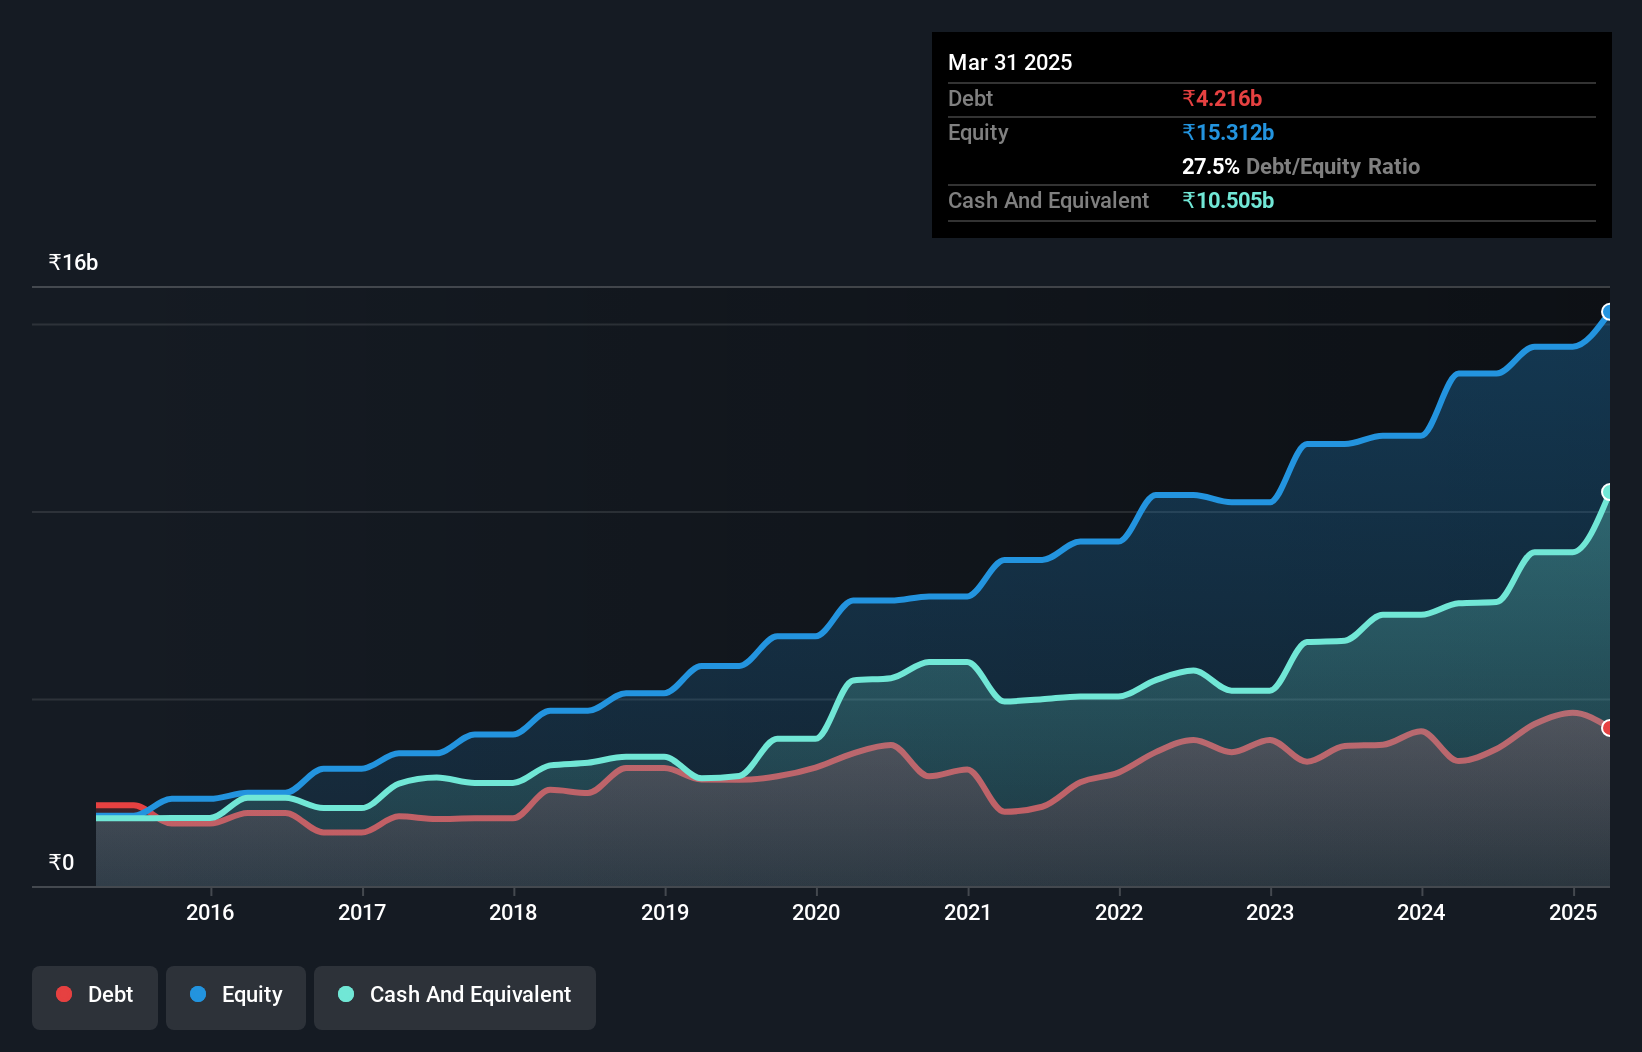This screenshot has width=1642, height=1052.
Task: Toggle the Cash And Equivalent legend button
Action: point(455,997)
